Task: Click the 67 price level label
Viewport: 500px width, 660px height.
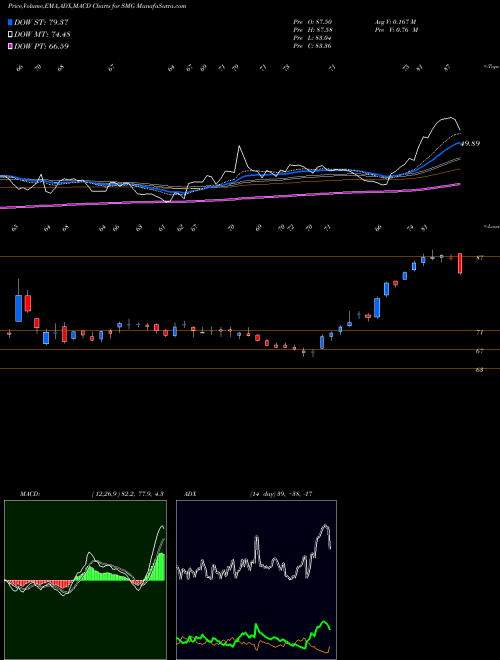Action: pyautogui.click(x=479, y=351)
